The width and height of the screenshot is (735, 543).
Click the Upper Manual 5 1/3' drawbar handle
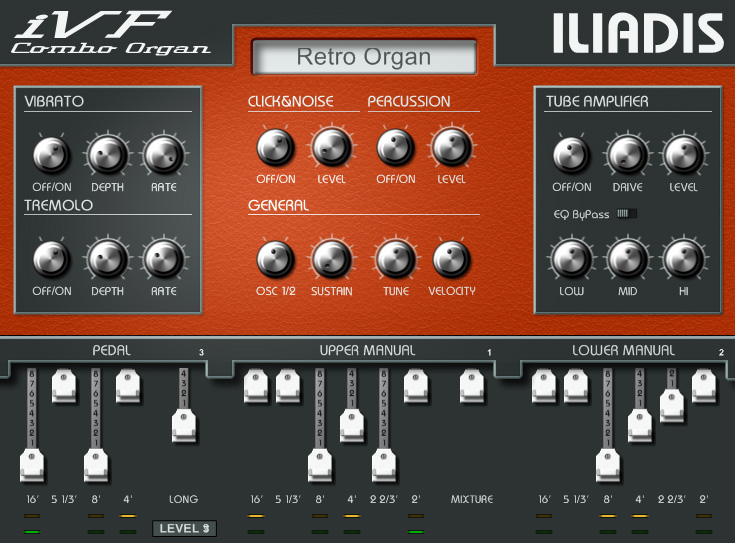tap(288, 386)
